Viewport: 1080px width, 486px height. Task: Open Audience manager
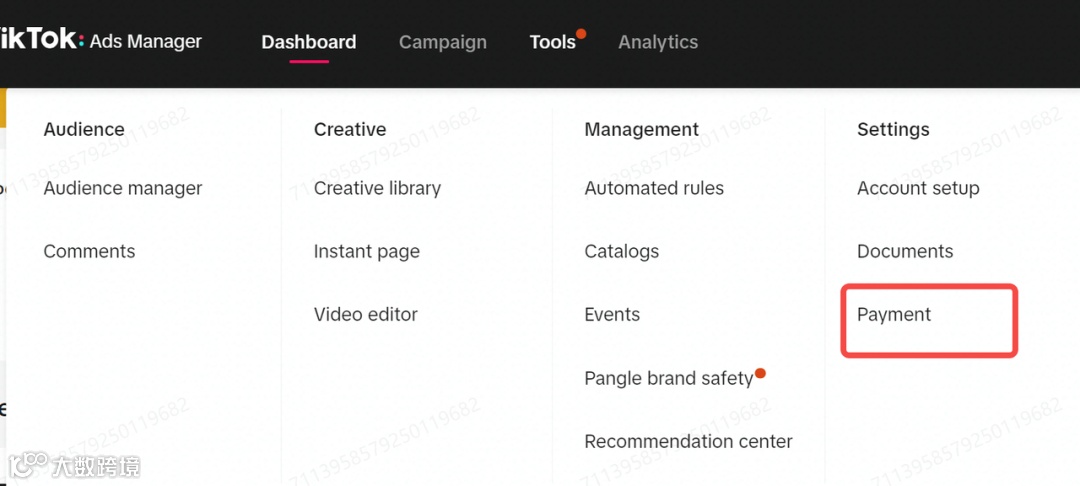(122, 188)
